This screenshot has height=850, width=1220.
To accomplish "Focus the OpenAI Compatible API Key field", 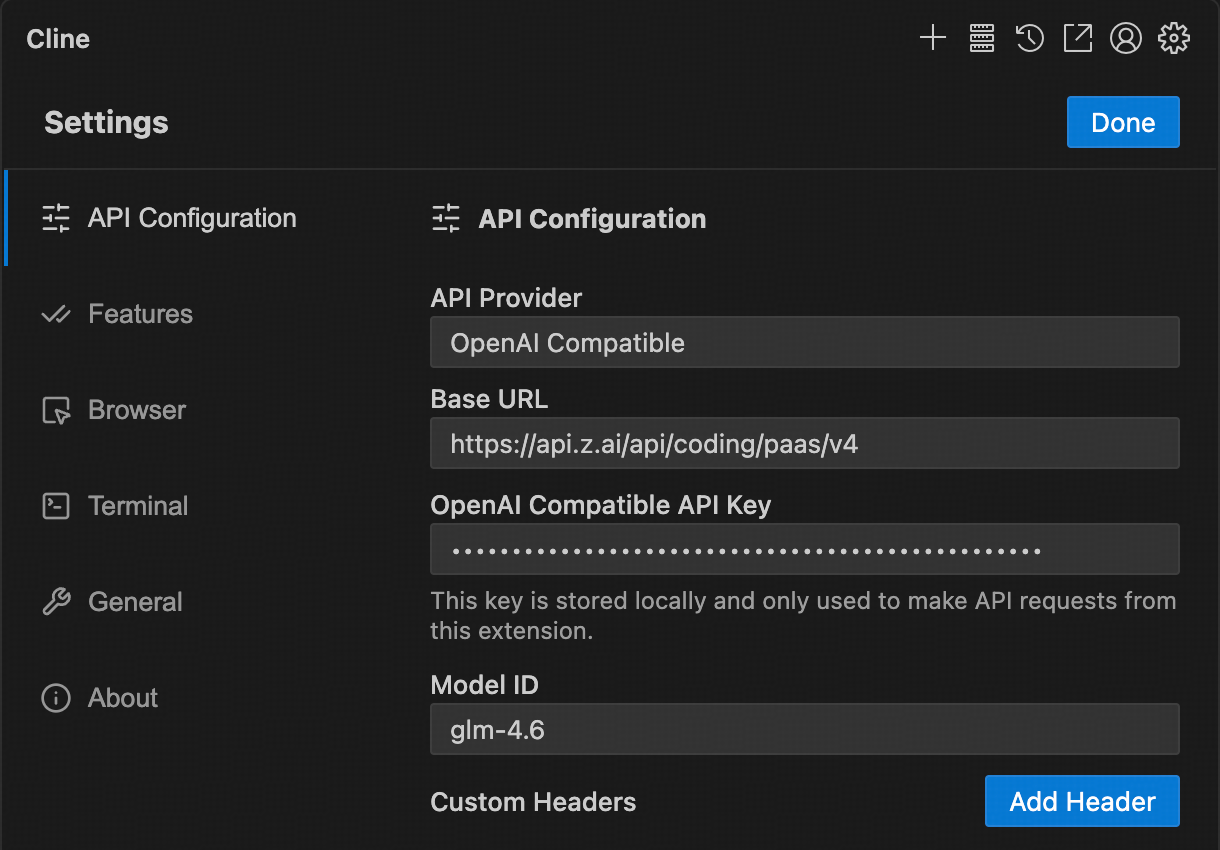I will pyautogui.click(x=804, y=550).
